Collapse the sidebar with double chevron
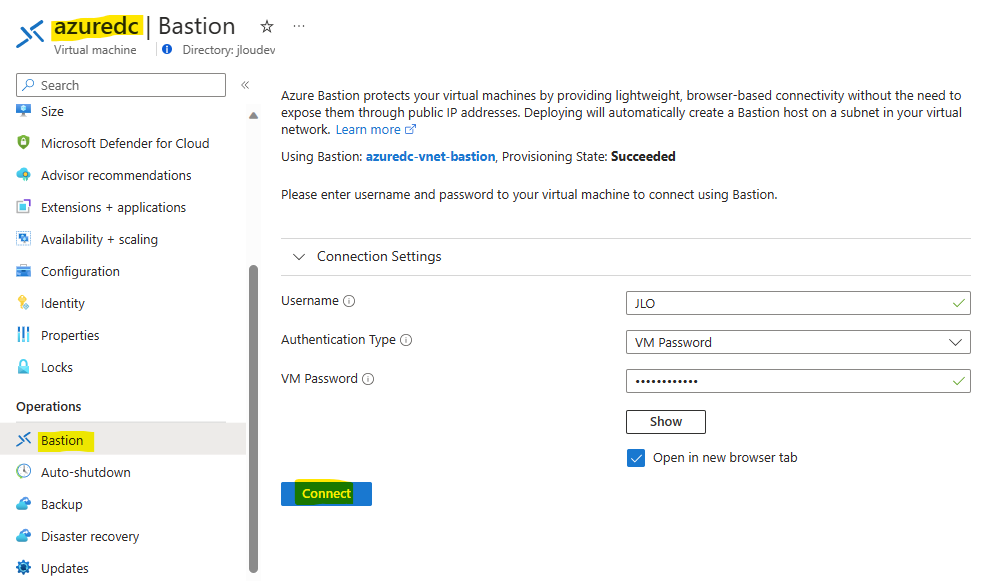This screenshot has width=988, height=581. pos(245,85)
